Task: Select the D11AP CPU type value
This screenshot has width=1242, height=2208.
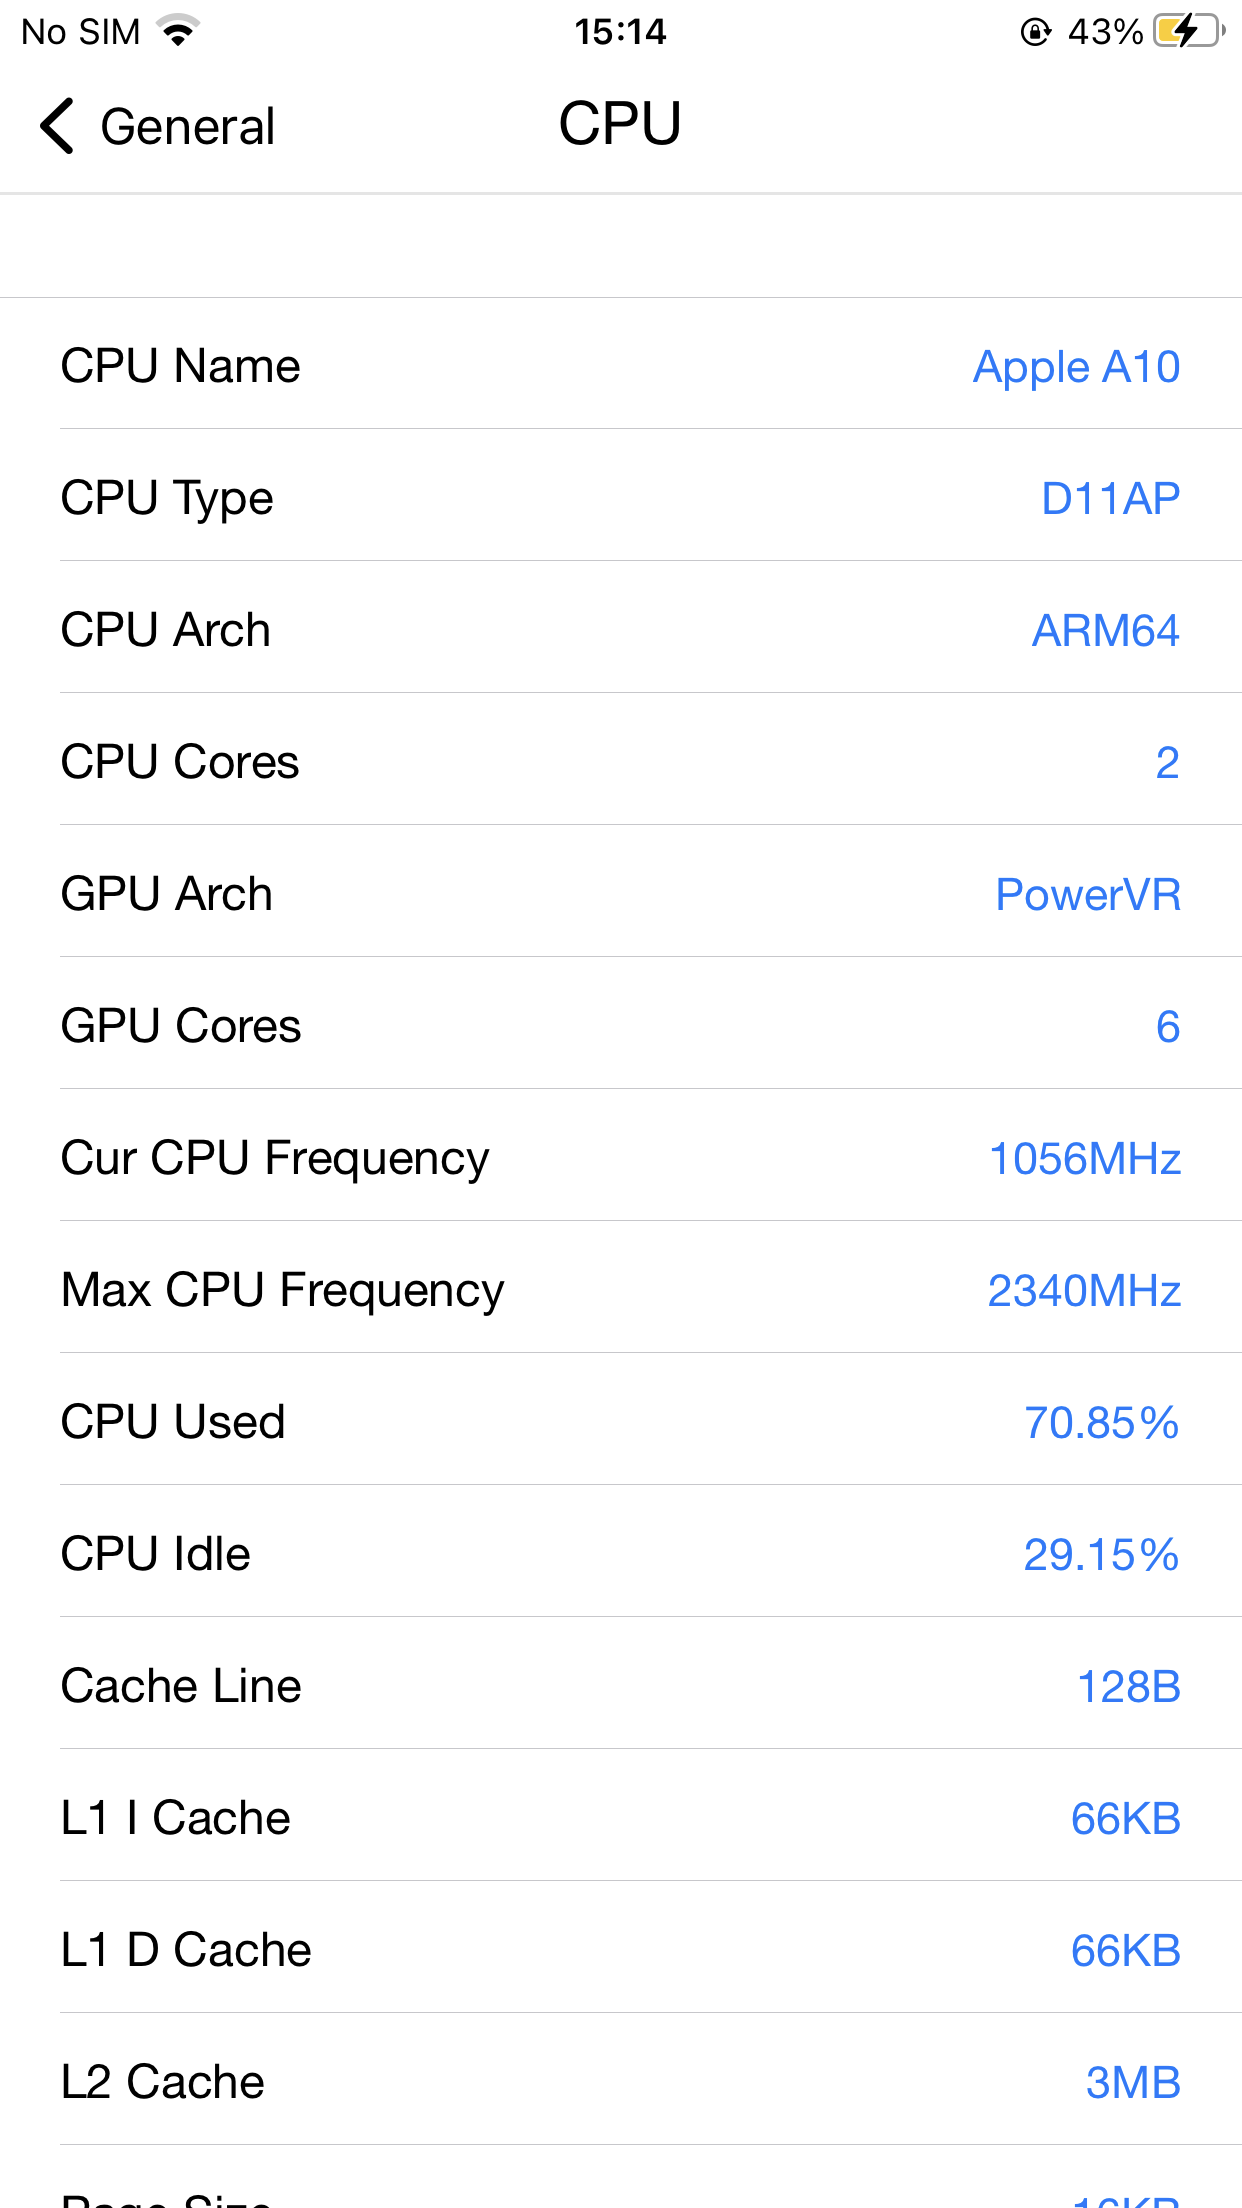Action: click(1110, 498)
